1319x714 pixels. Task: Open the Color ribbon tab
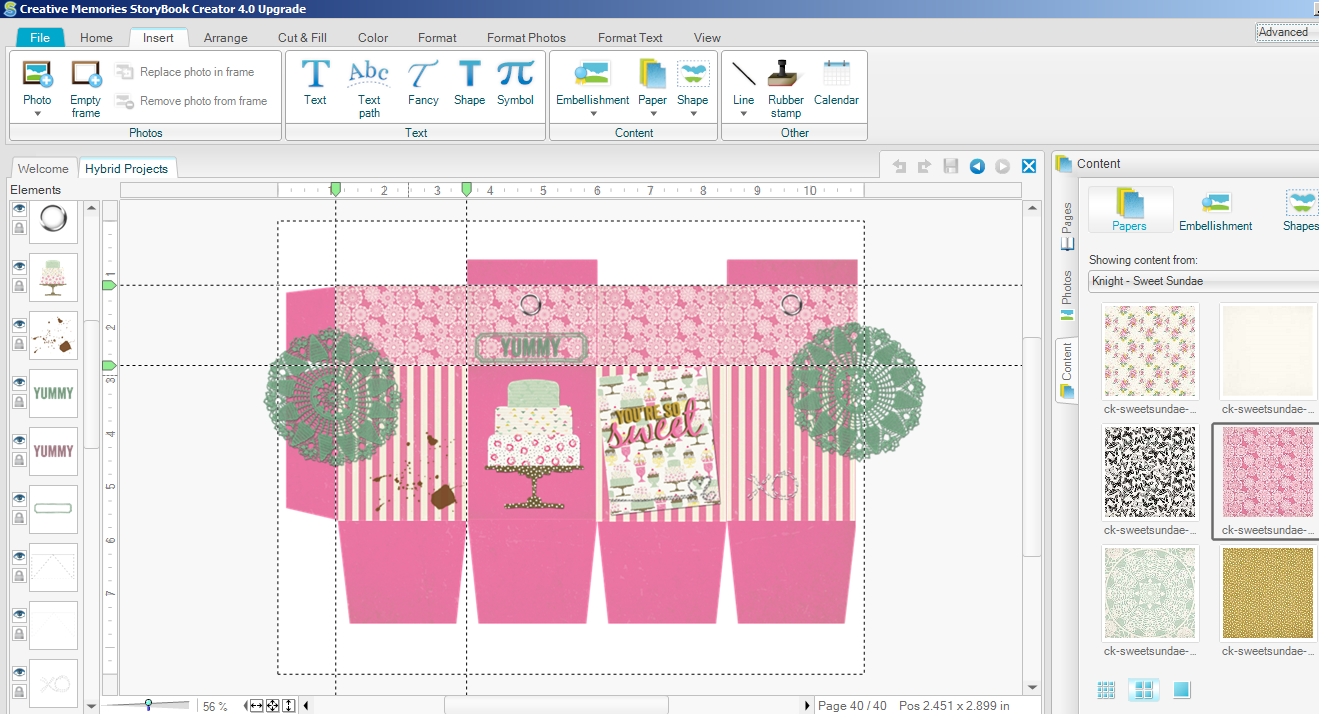coord(373,38)
